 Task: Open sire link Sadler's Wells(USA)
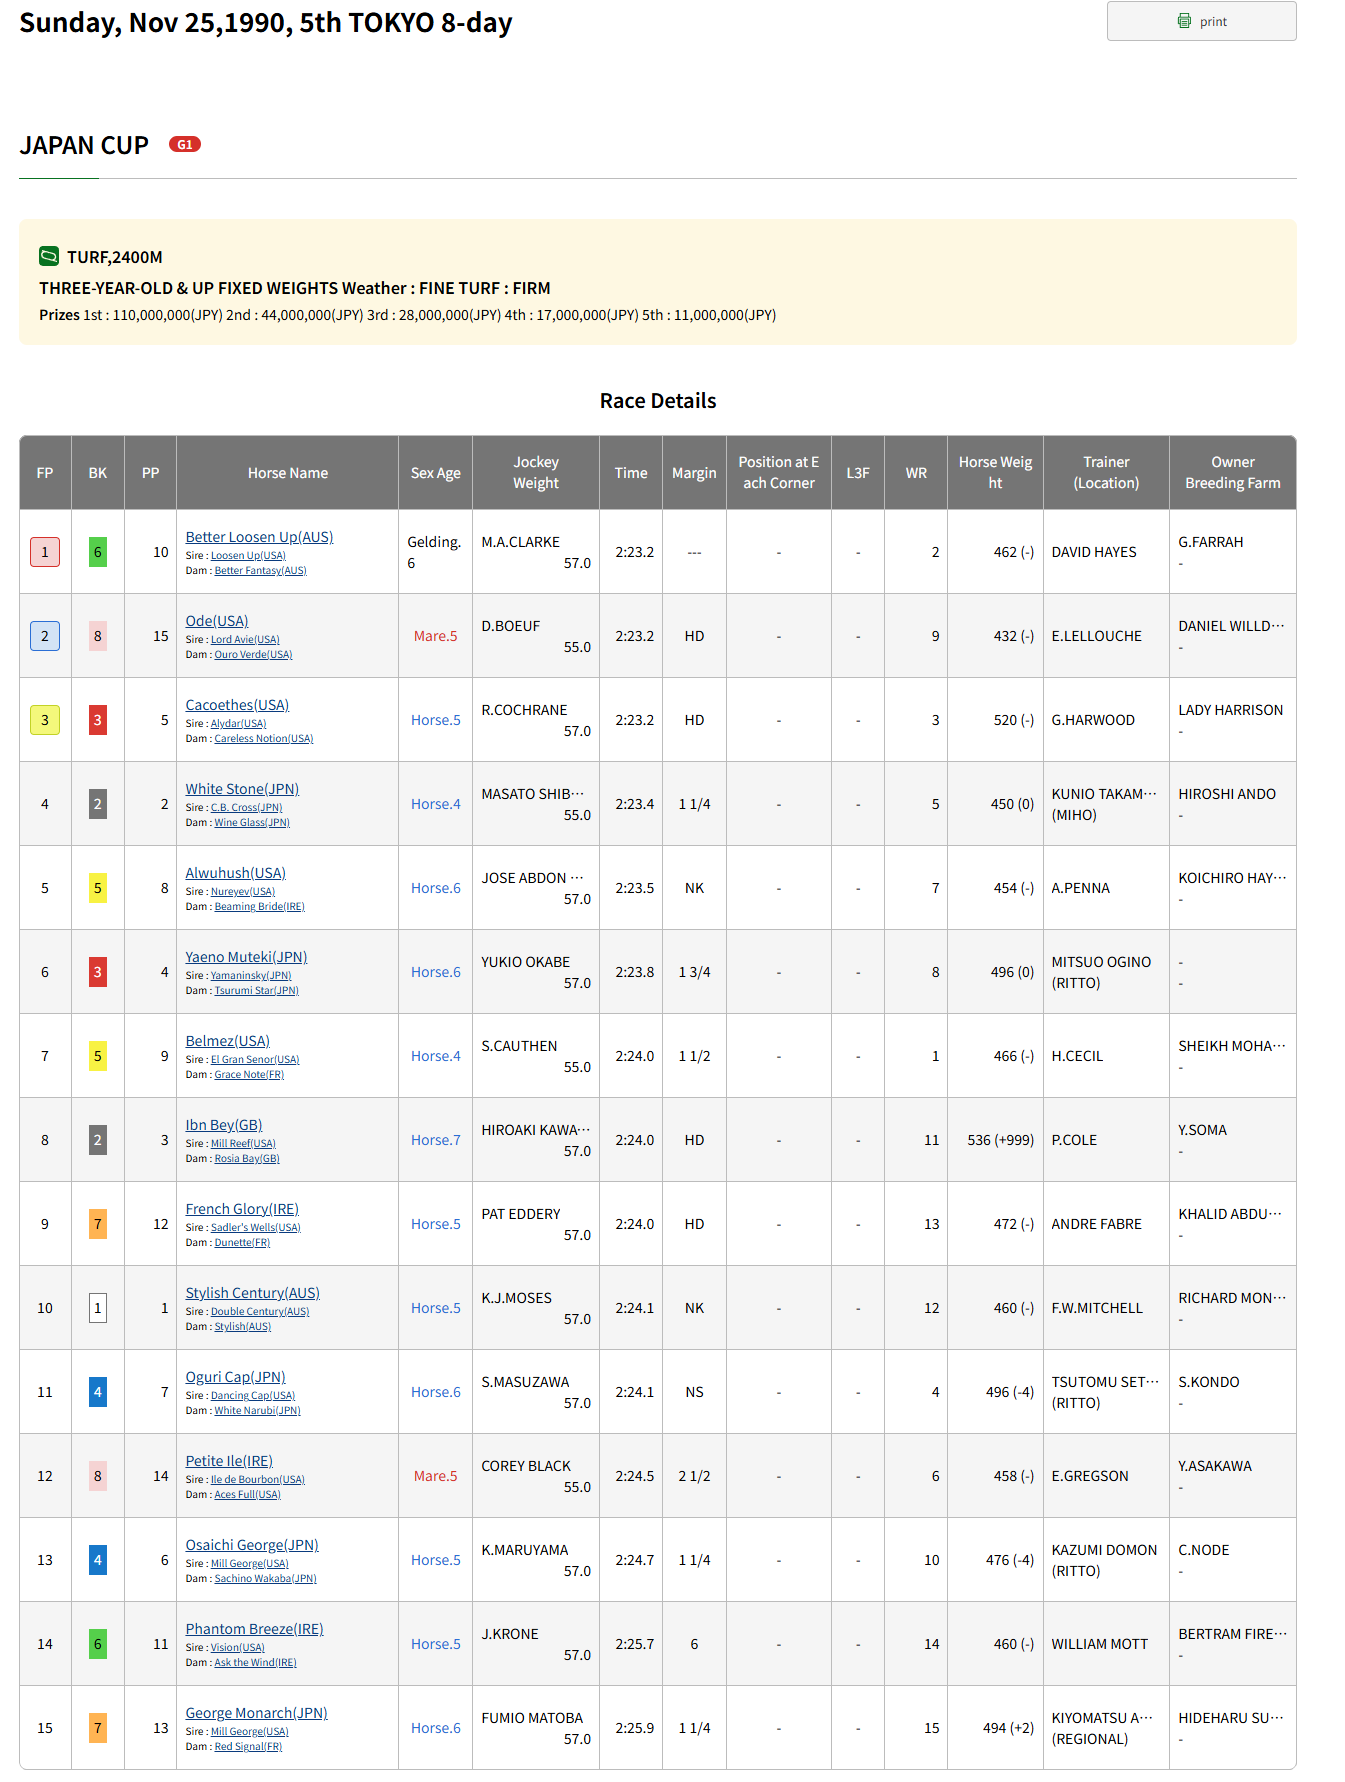point(256,1228)
